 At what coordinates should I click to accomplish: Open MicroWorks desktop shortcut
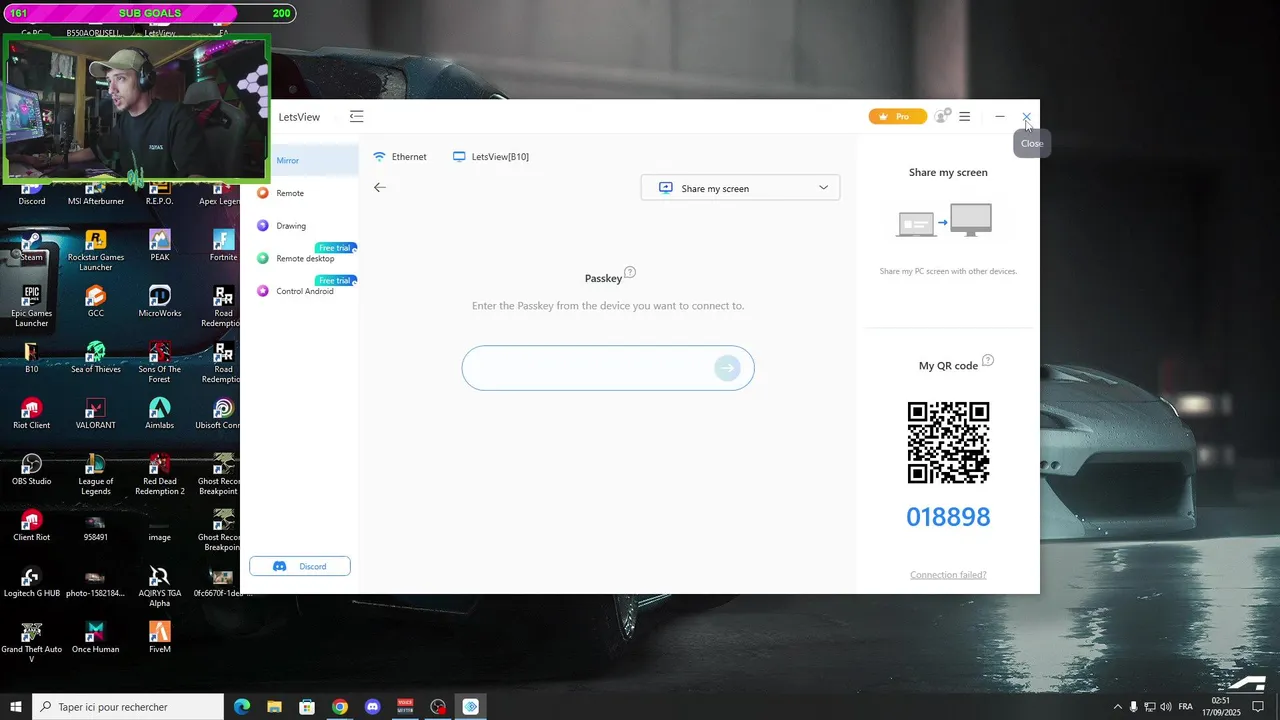pos(160,302)
